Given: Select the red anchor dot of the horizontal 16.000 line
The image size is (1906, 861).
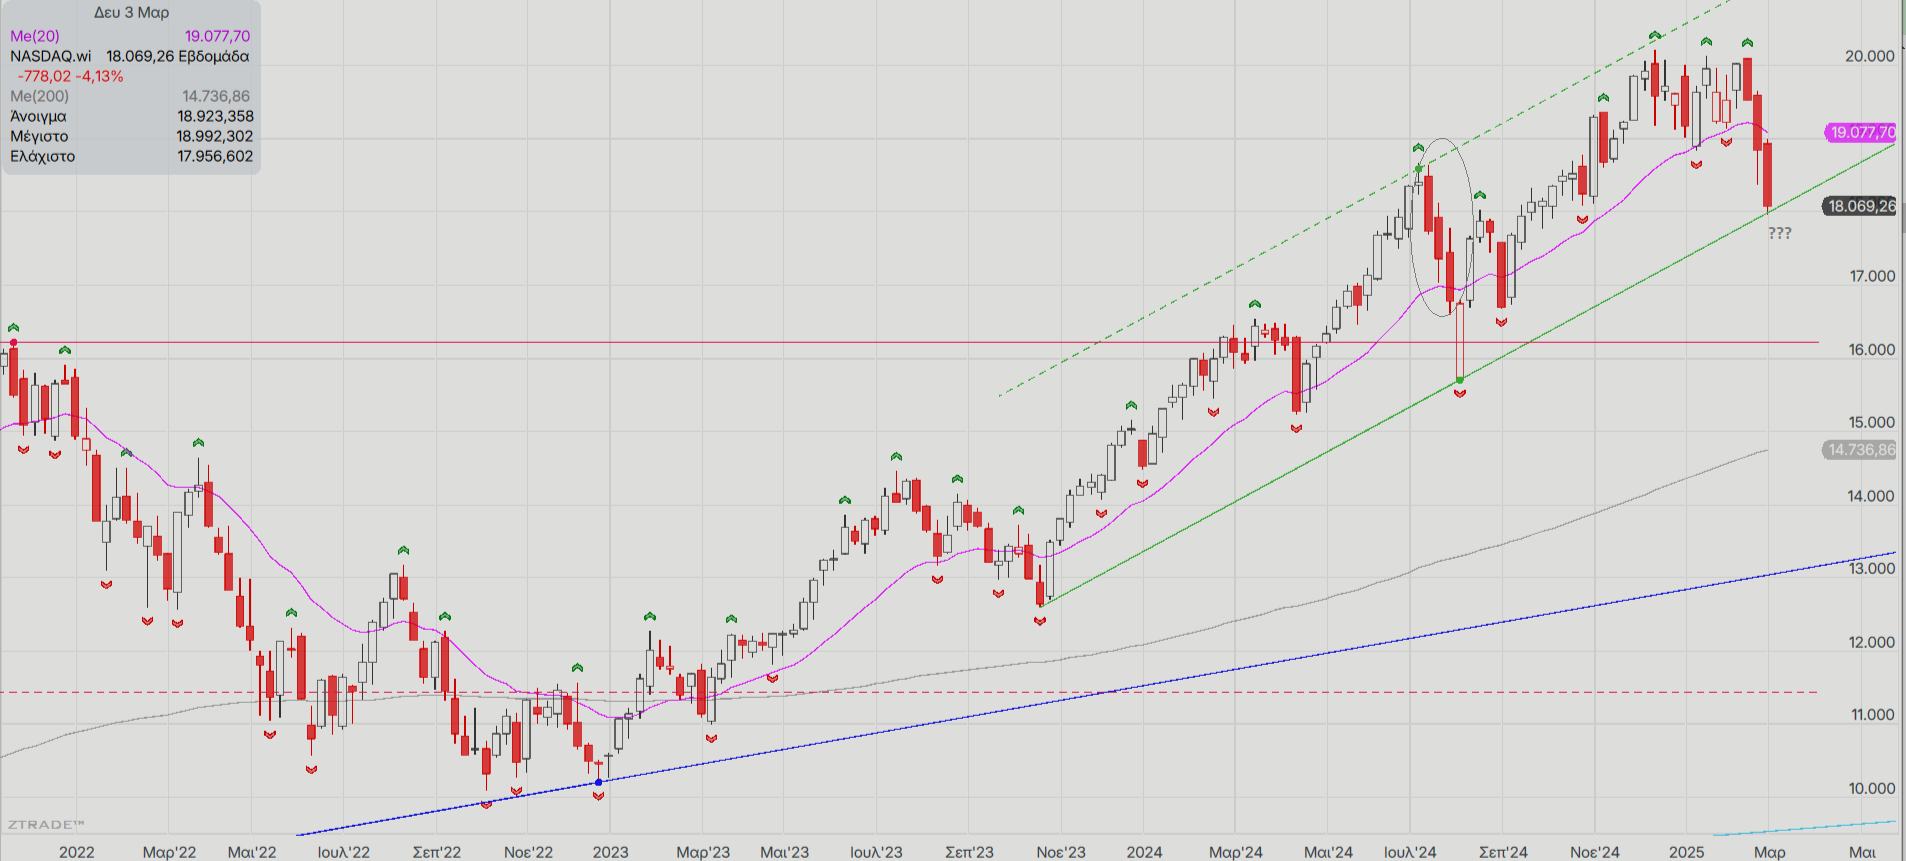Looking at the screenshot, I should coord(13,343).
